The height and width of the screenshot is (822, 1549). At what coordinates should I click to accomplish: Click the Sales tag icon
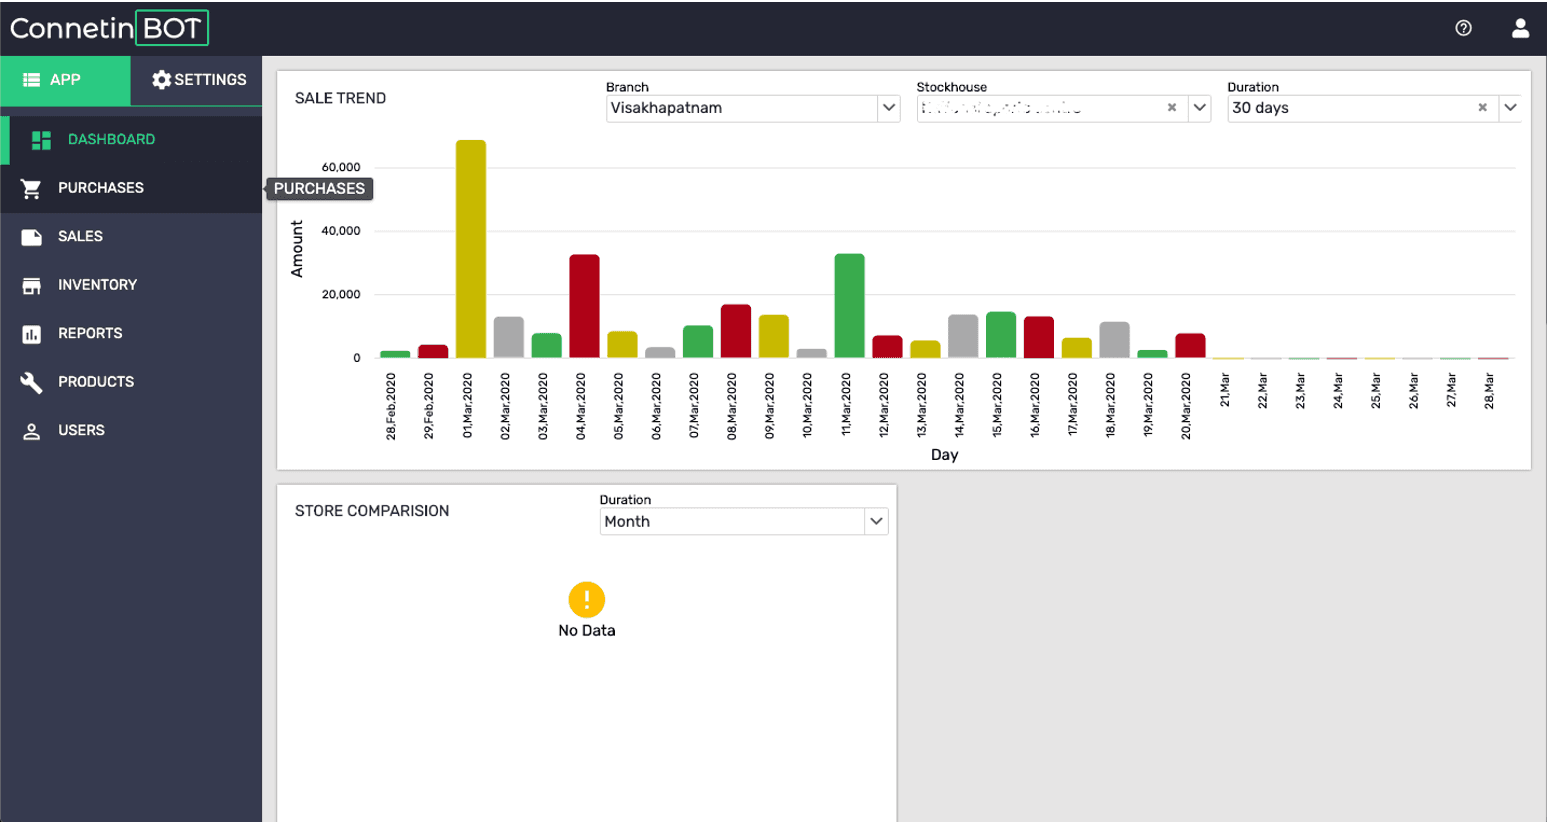pos(32,237)
